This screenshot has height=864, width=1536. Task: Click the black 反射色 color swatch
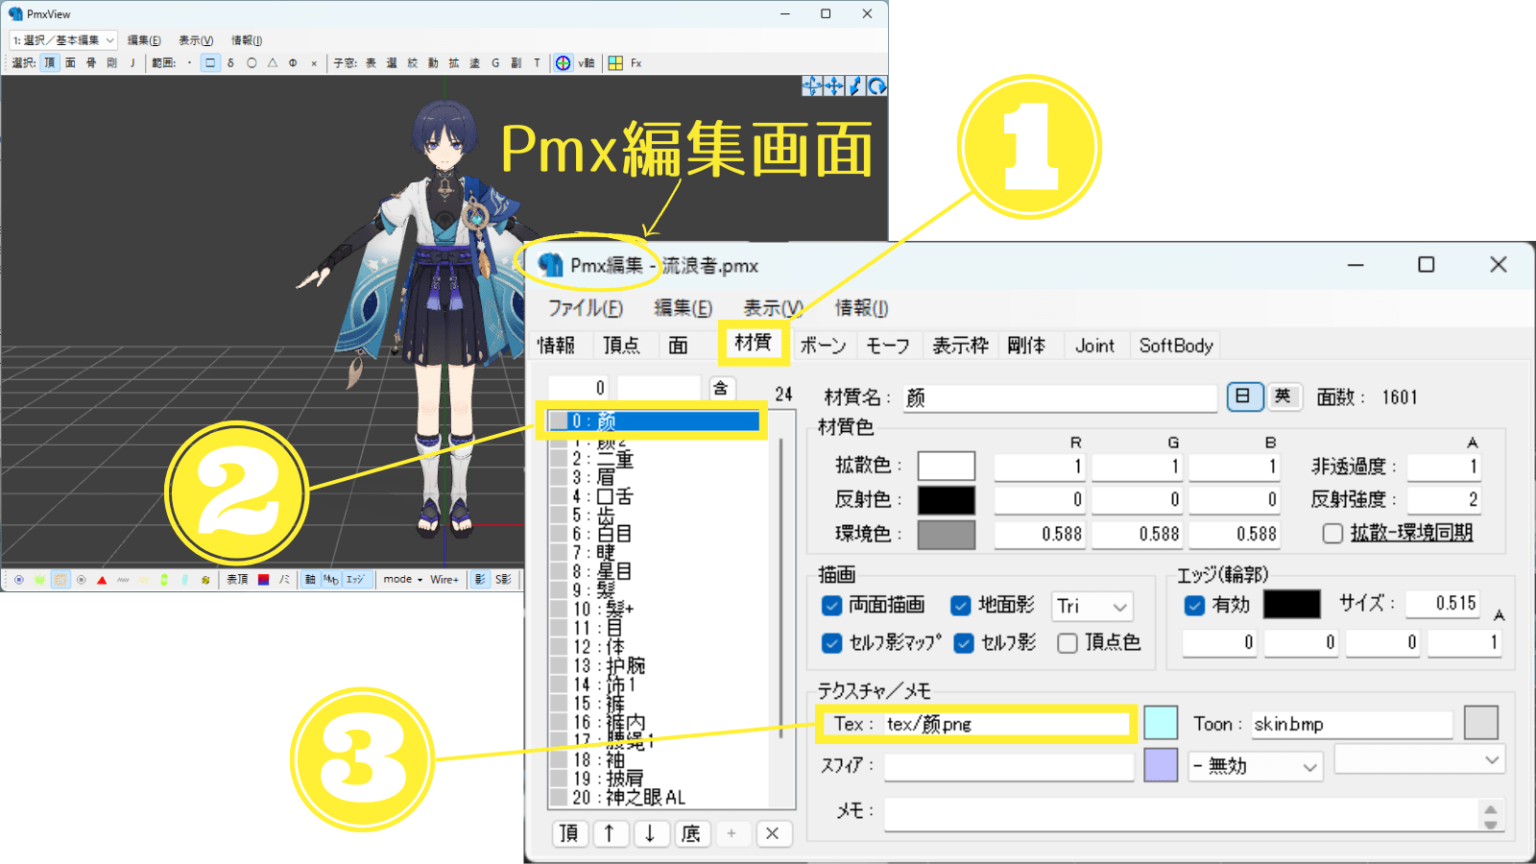(x=946, y=499)
